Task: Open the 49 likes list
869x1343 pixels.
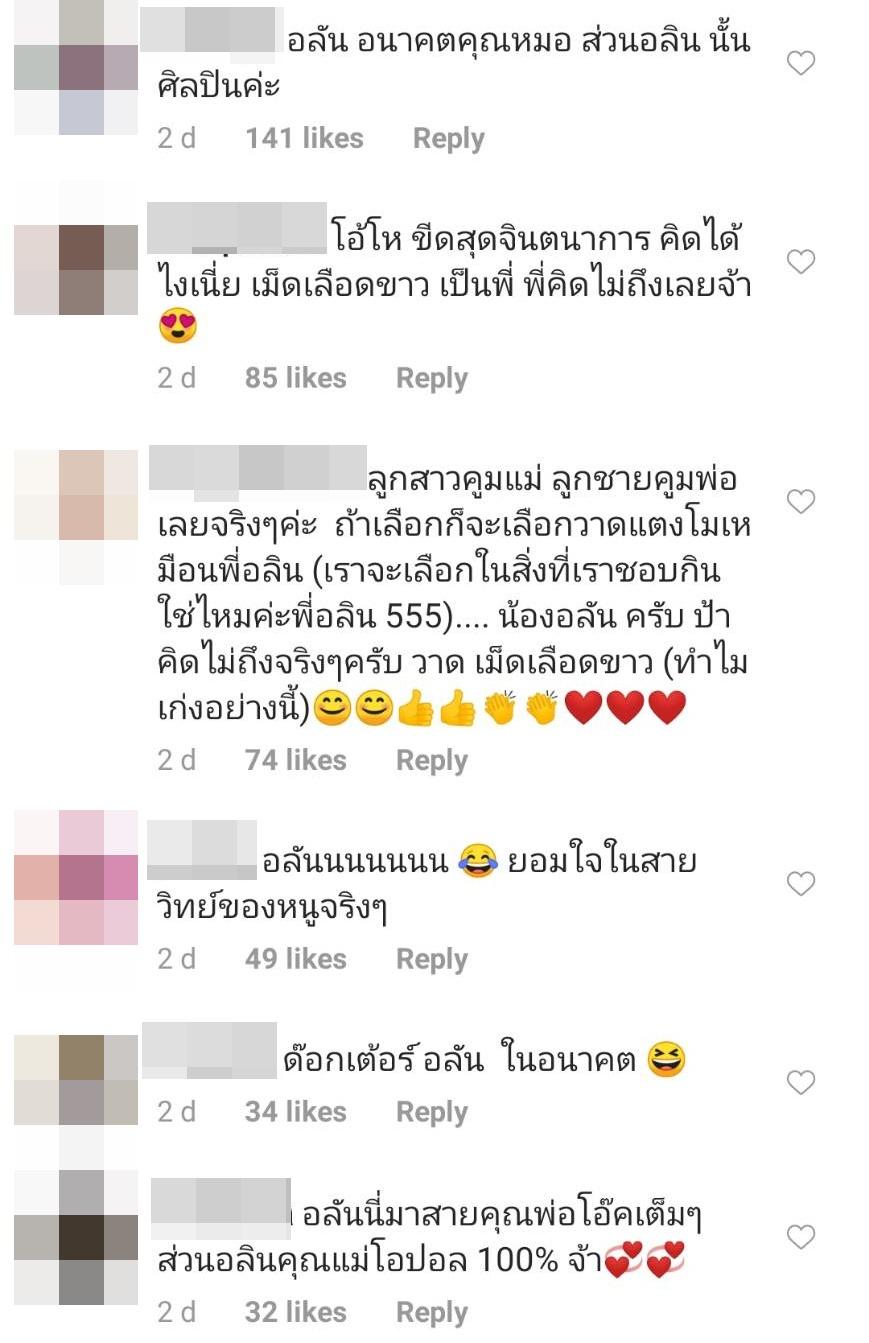Action: [x=296, y=959]
